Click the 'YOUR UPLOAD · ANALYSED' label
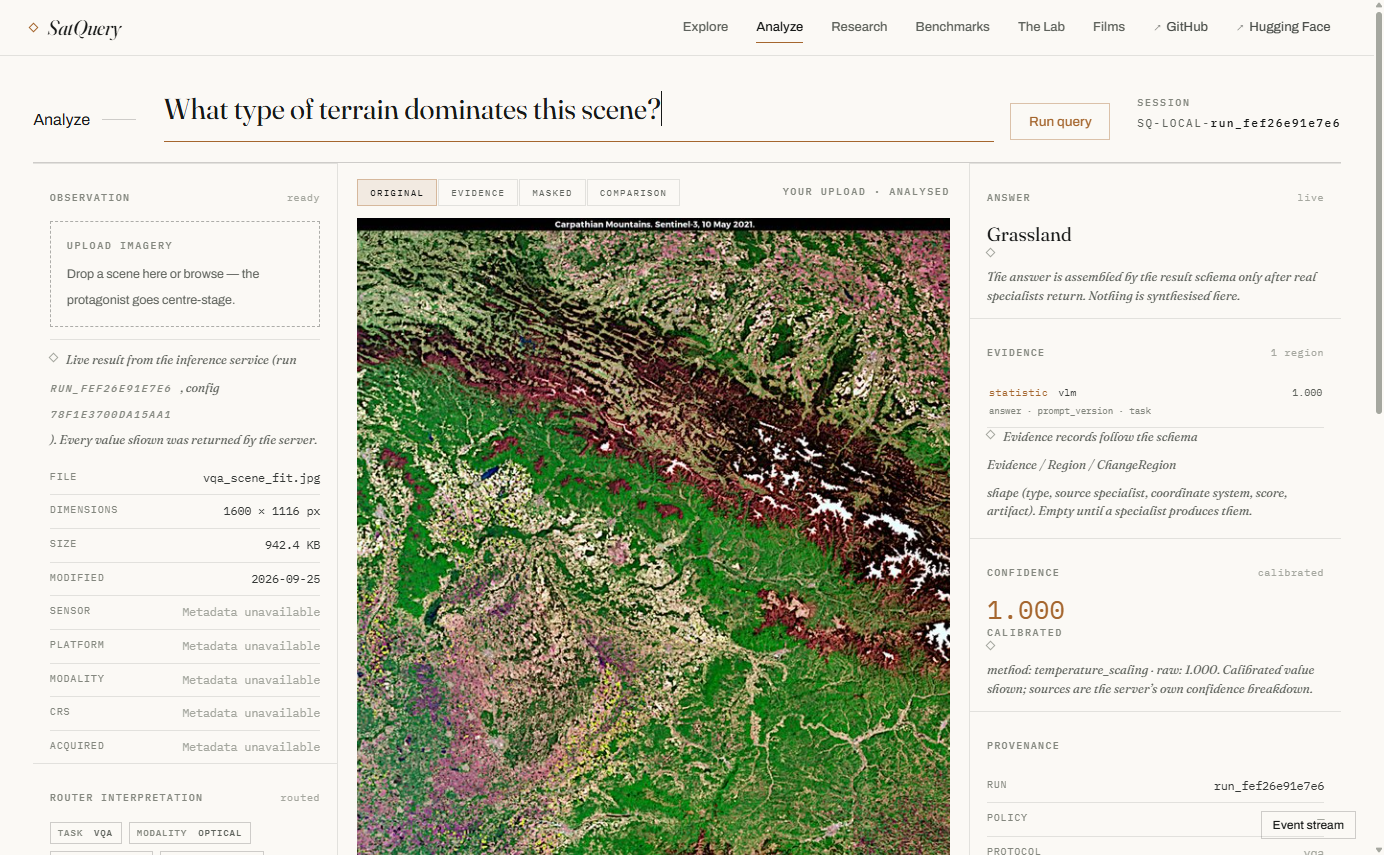1384x855 pixels. pyautogui.click(x=865, y=192)
